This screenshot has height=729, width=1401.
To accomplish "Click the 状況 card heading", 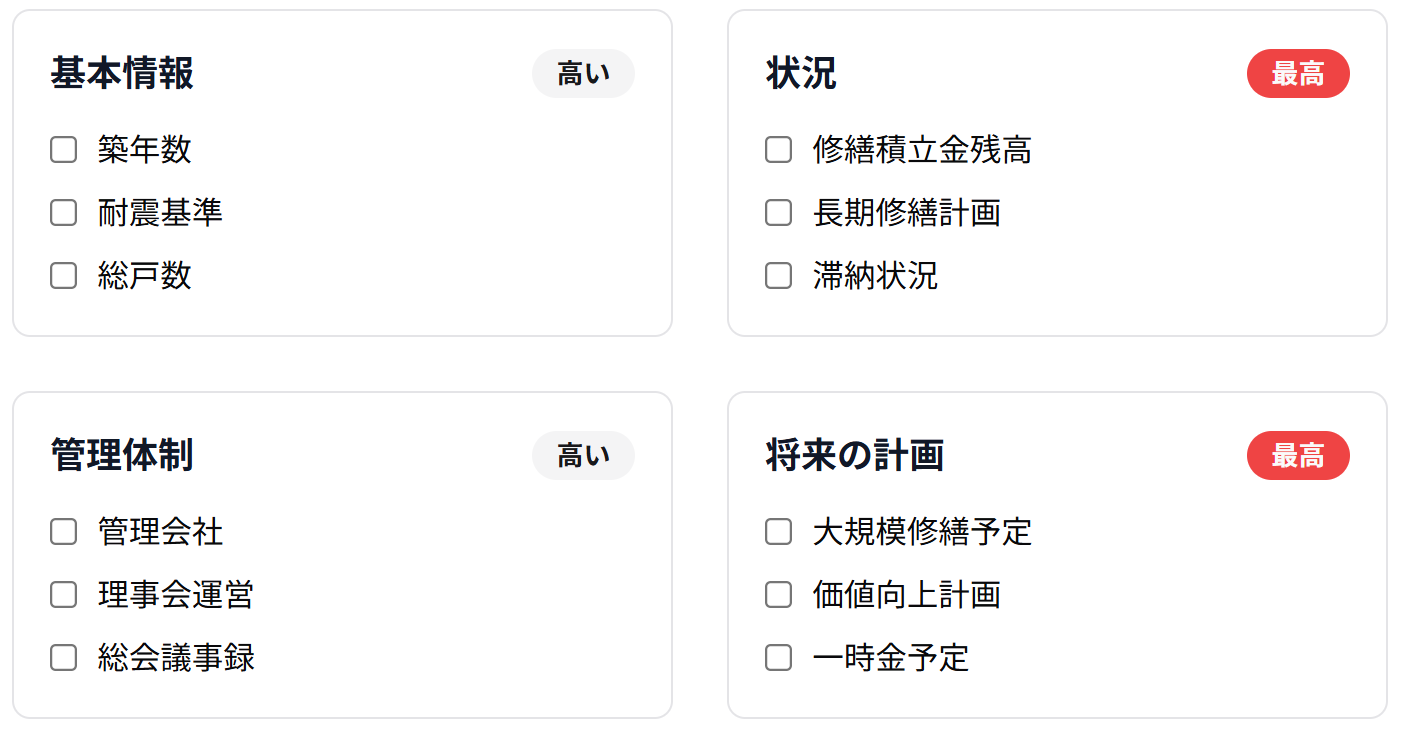I will pos(801,74).
